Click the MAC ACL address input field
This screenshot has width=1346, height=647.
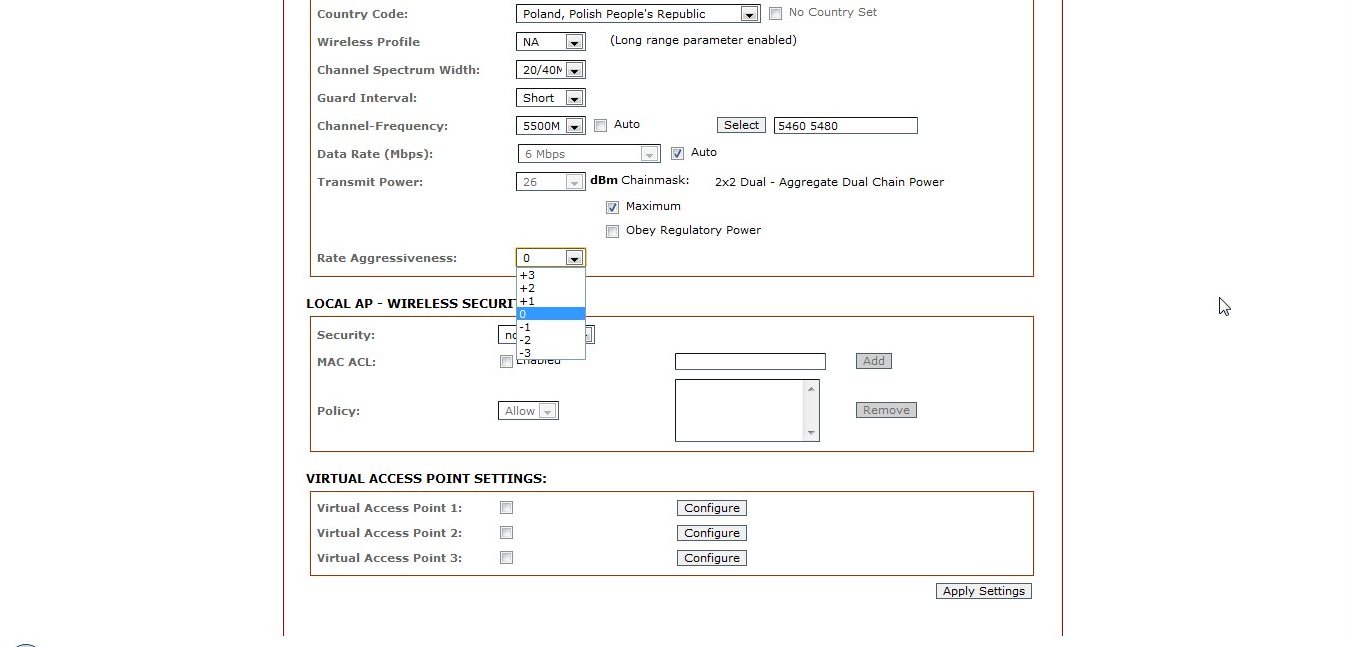(x=750, y=362)
